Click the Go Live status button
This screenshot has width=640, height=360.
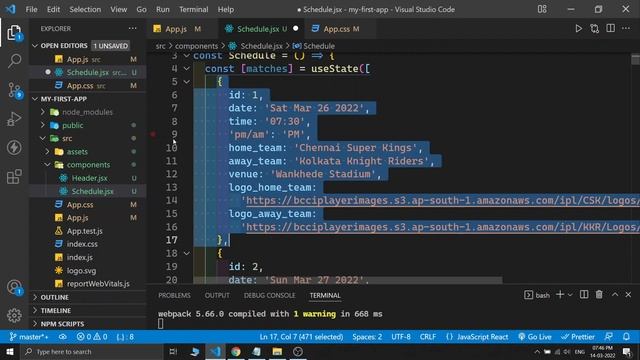click(535, 337)
